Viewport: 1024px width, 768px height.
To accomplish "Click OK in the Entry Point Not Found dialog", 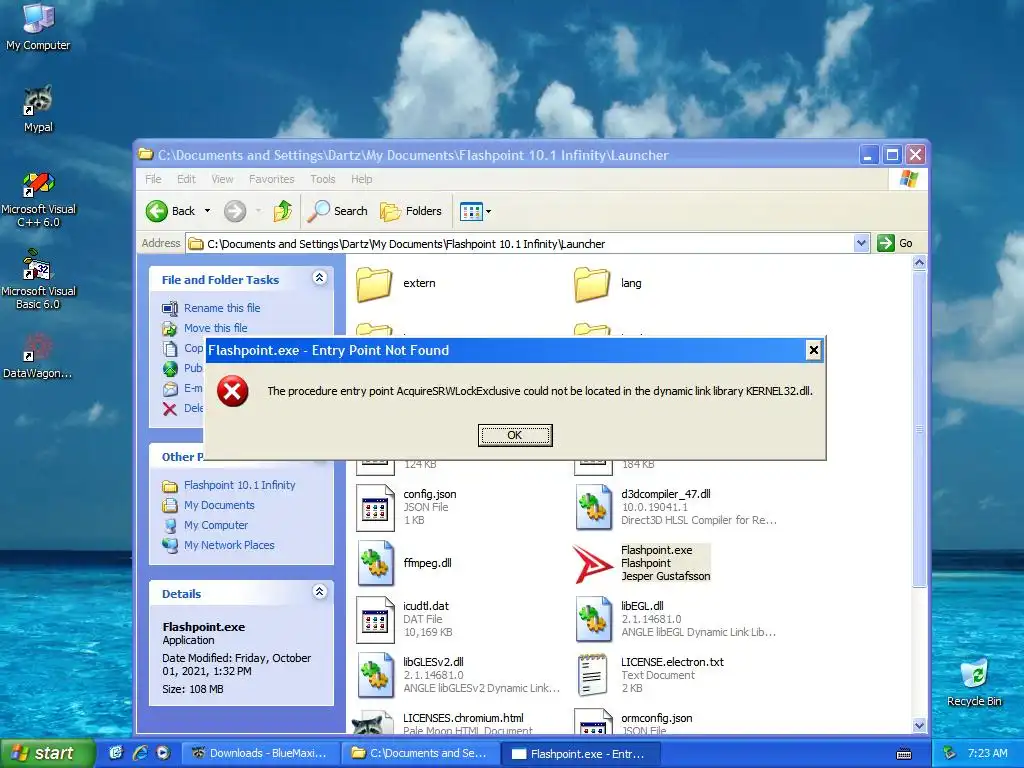I will tap(515, 435).
